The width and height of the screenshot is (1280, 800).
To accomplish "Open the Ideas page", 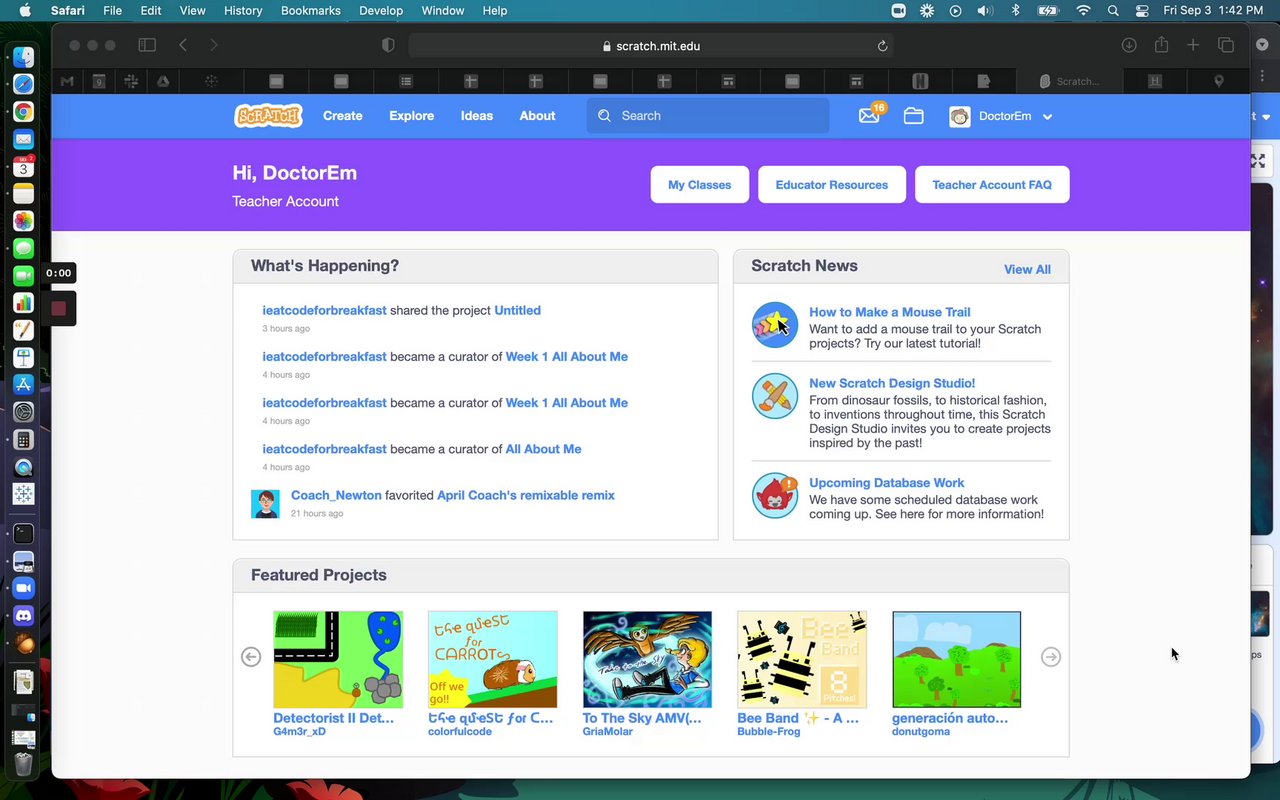I will [x=477, y=116].
